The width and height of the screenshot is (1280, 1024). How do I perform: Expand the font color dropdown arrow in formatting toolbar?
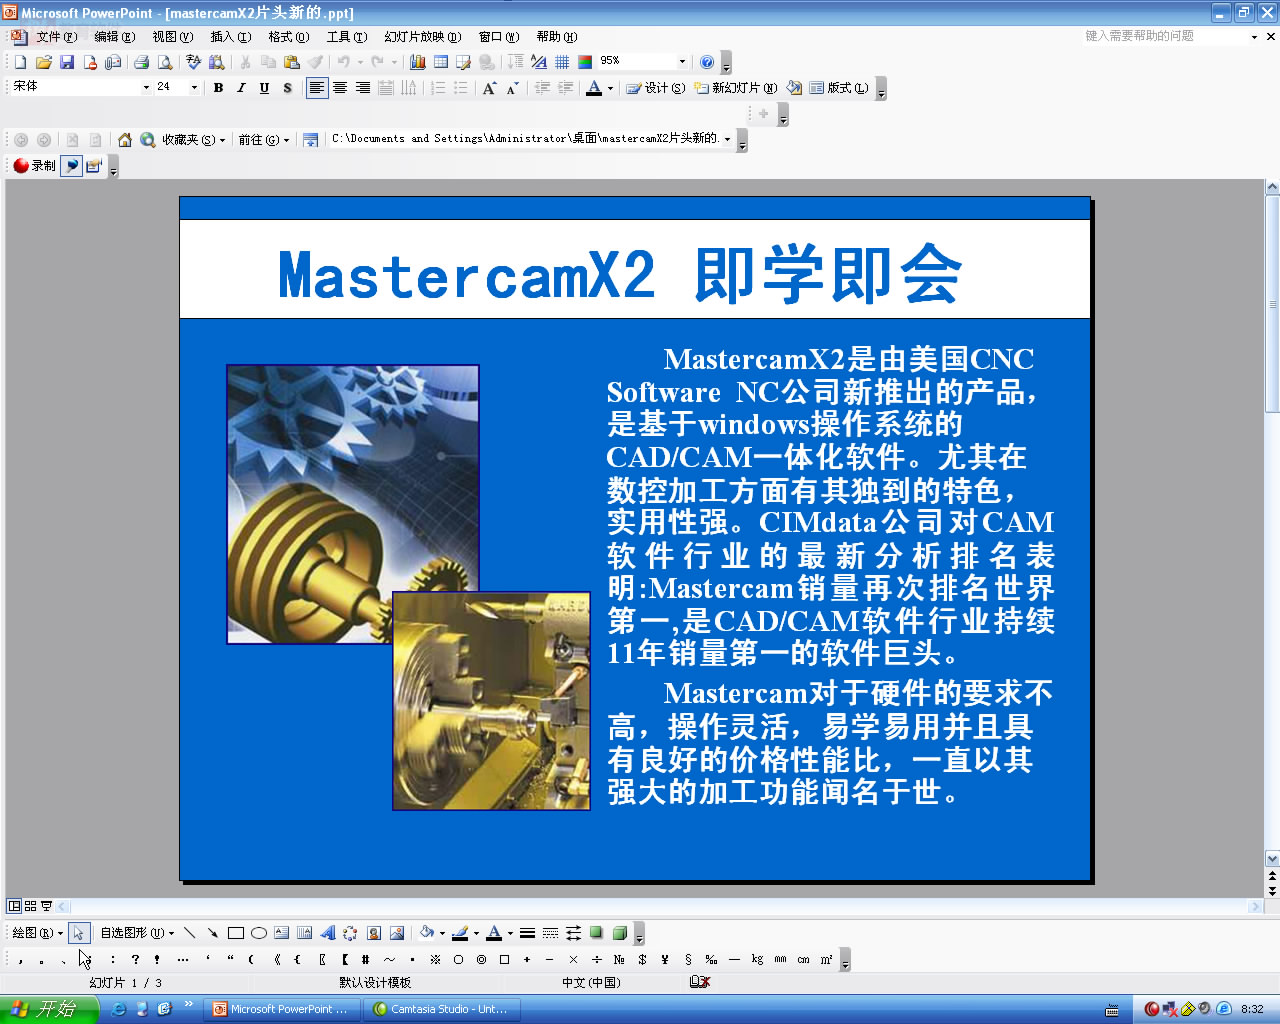(610, 89)
